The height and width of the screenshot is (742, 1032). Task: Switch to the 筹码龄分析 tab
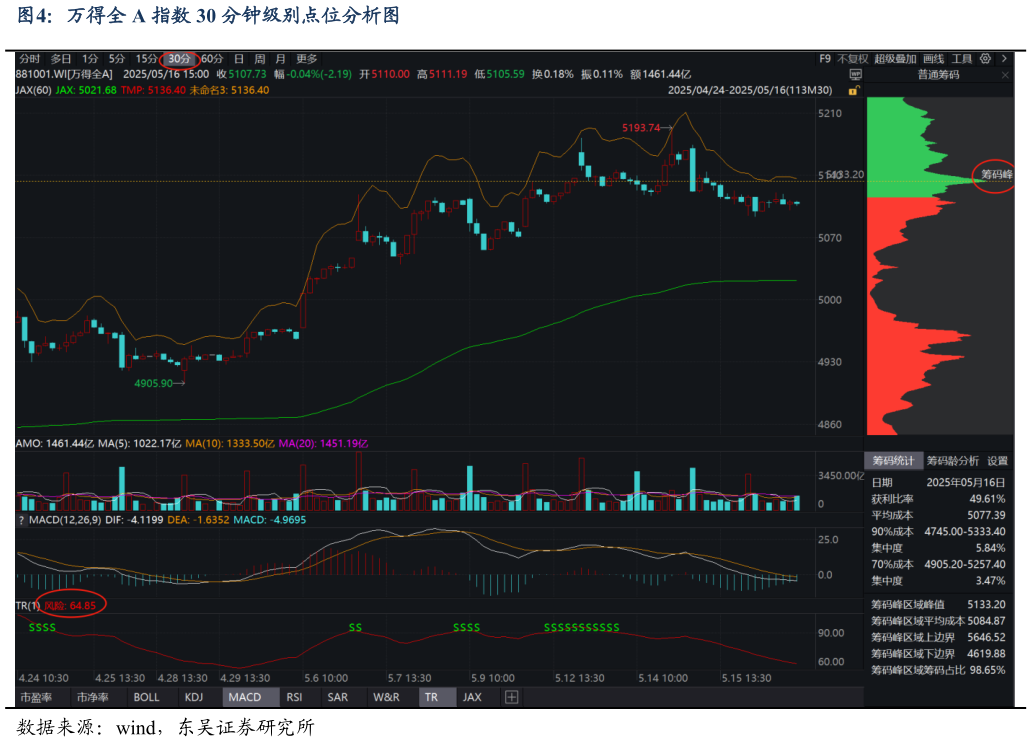[952, 461]
